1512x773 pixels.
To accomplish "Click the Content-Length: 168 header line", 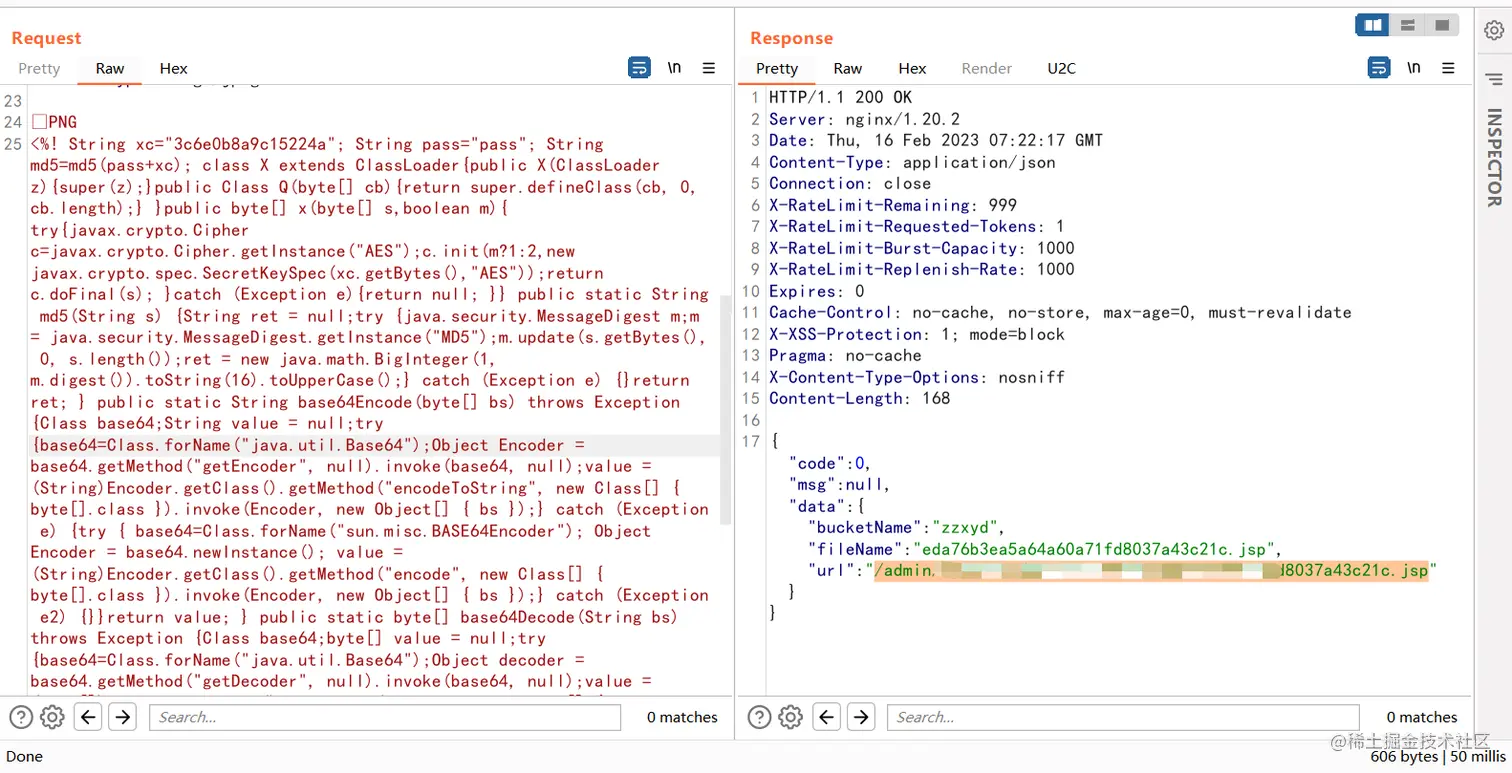I will 859,398.
